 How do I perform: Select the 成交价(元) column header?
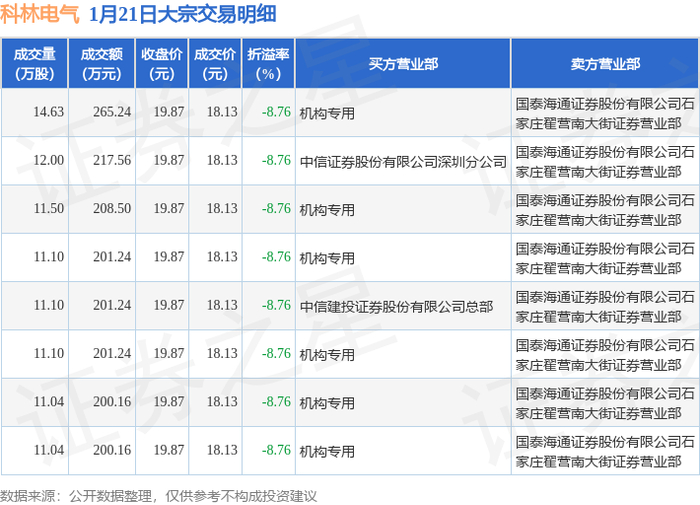[x=215, y=63]
